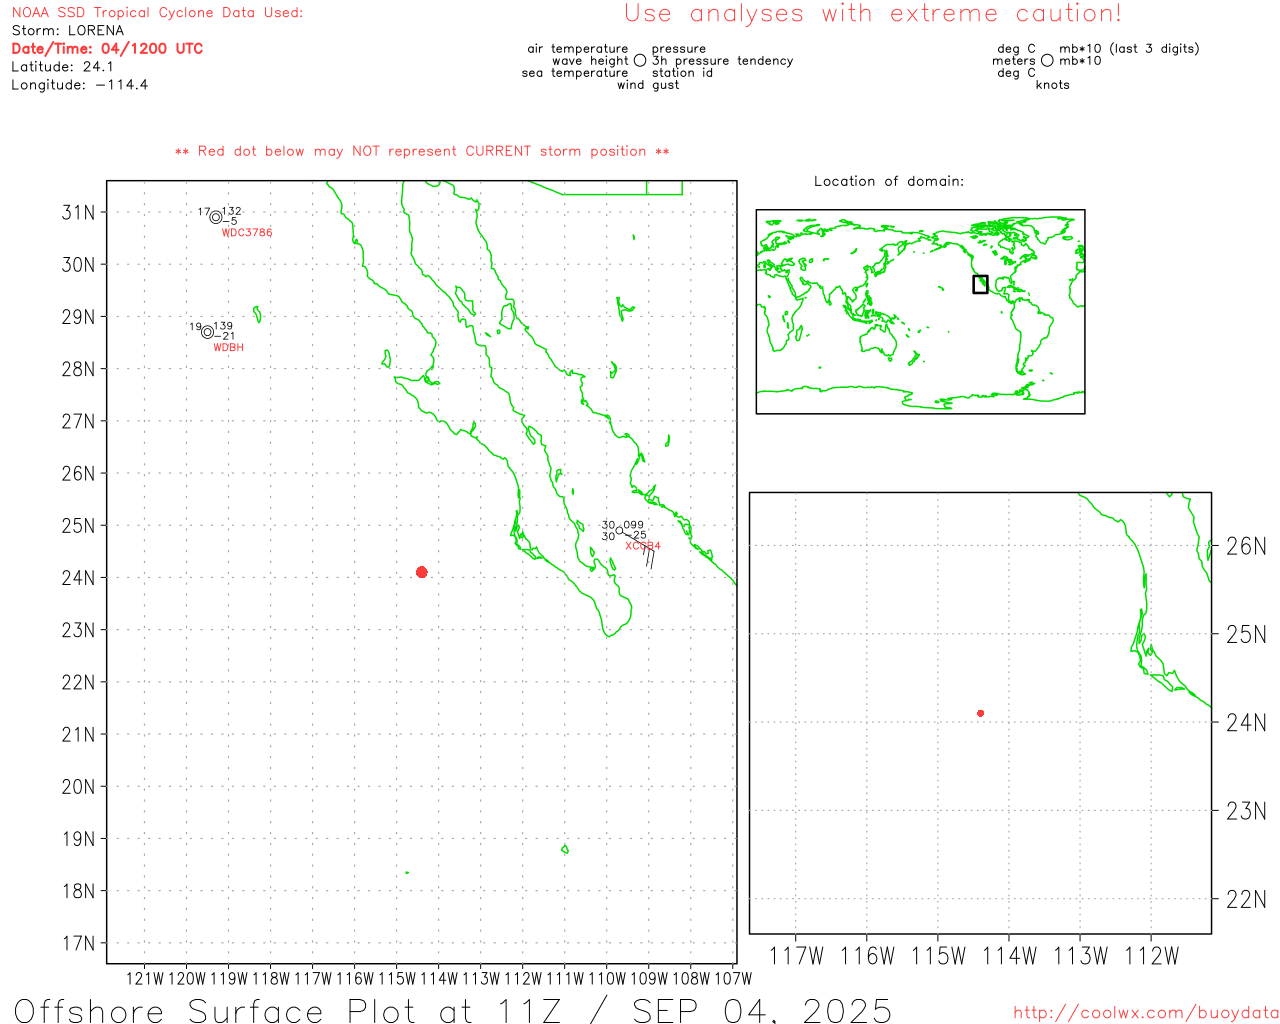Click the units legend circle near 'mb*10'

[x=1047, y=61]
